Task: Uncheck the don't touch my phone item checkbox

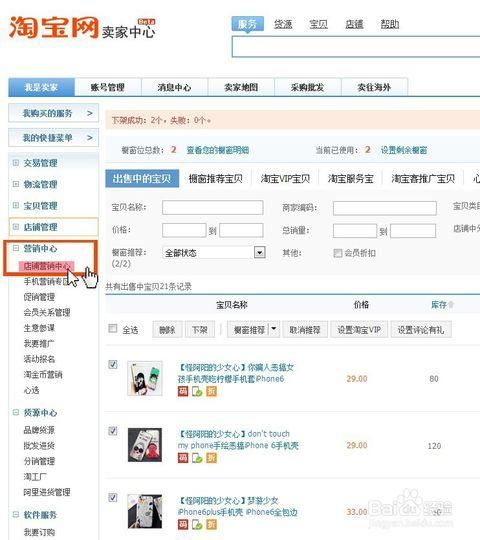Action: (113, 431)
